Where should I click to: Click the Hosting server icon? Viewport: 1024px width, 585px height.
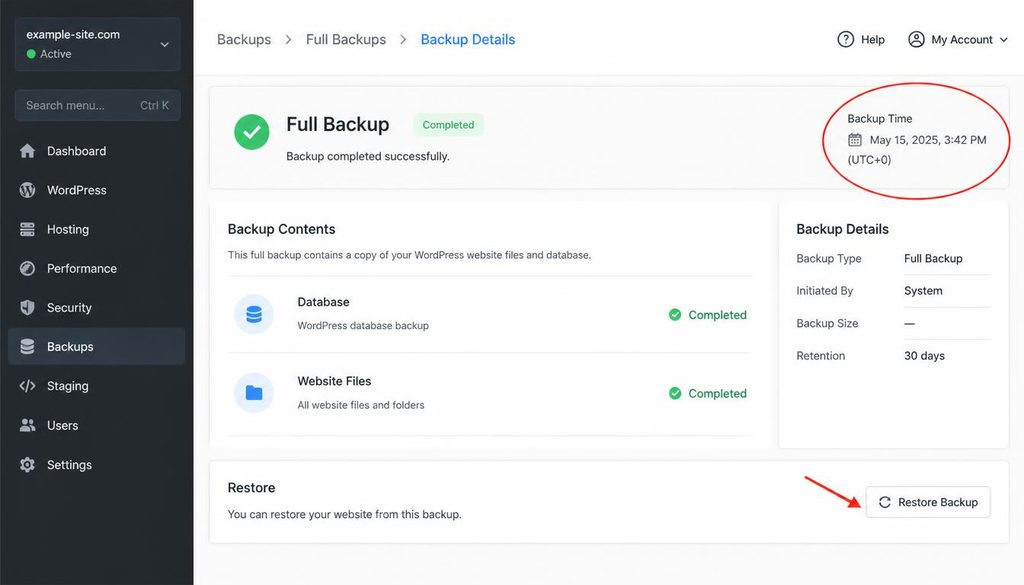(27, 229)
